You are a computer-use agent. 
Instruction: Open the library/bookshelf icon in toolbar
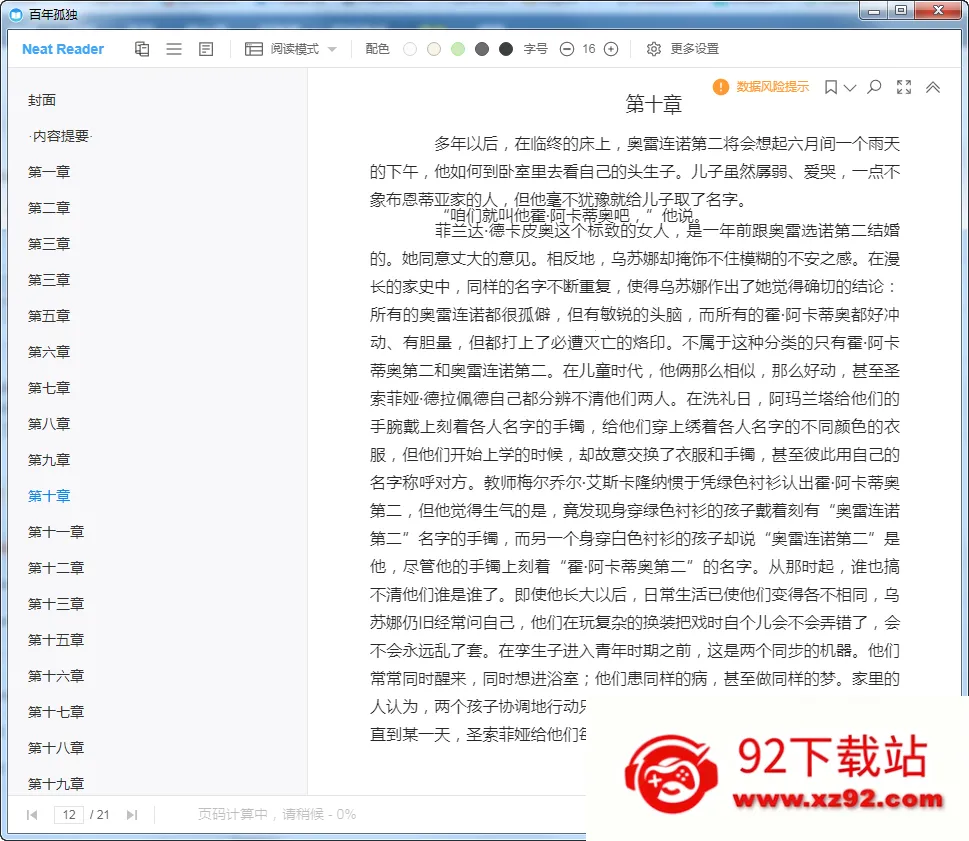(x=142, y=49)
